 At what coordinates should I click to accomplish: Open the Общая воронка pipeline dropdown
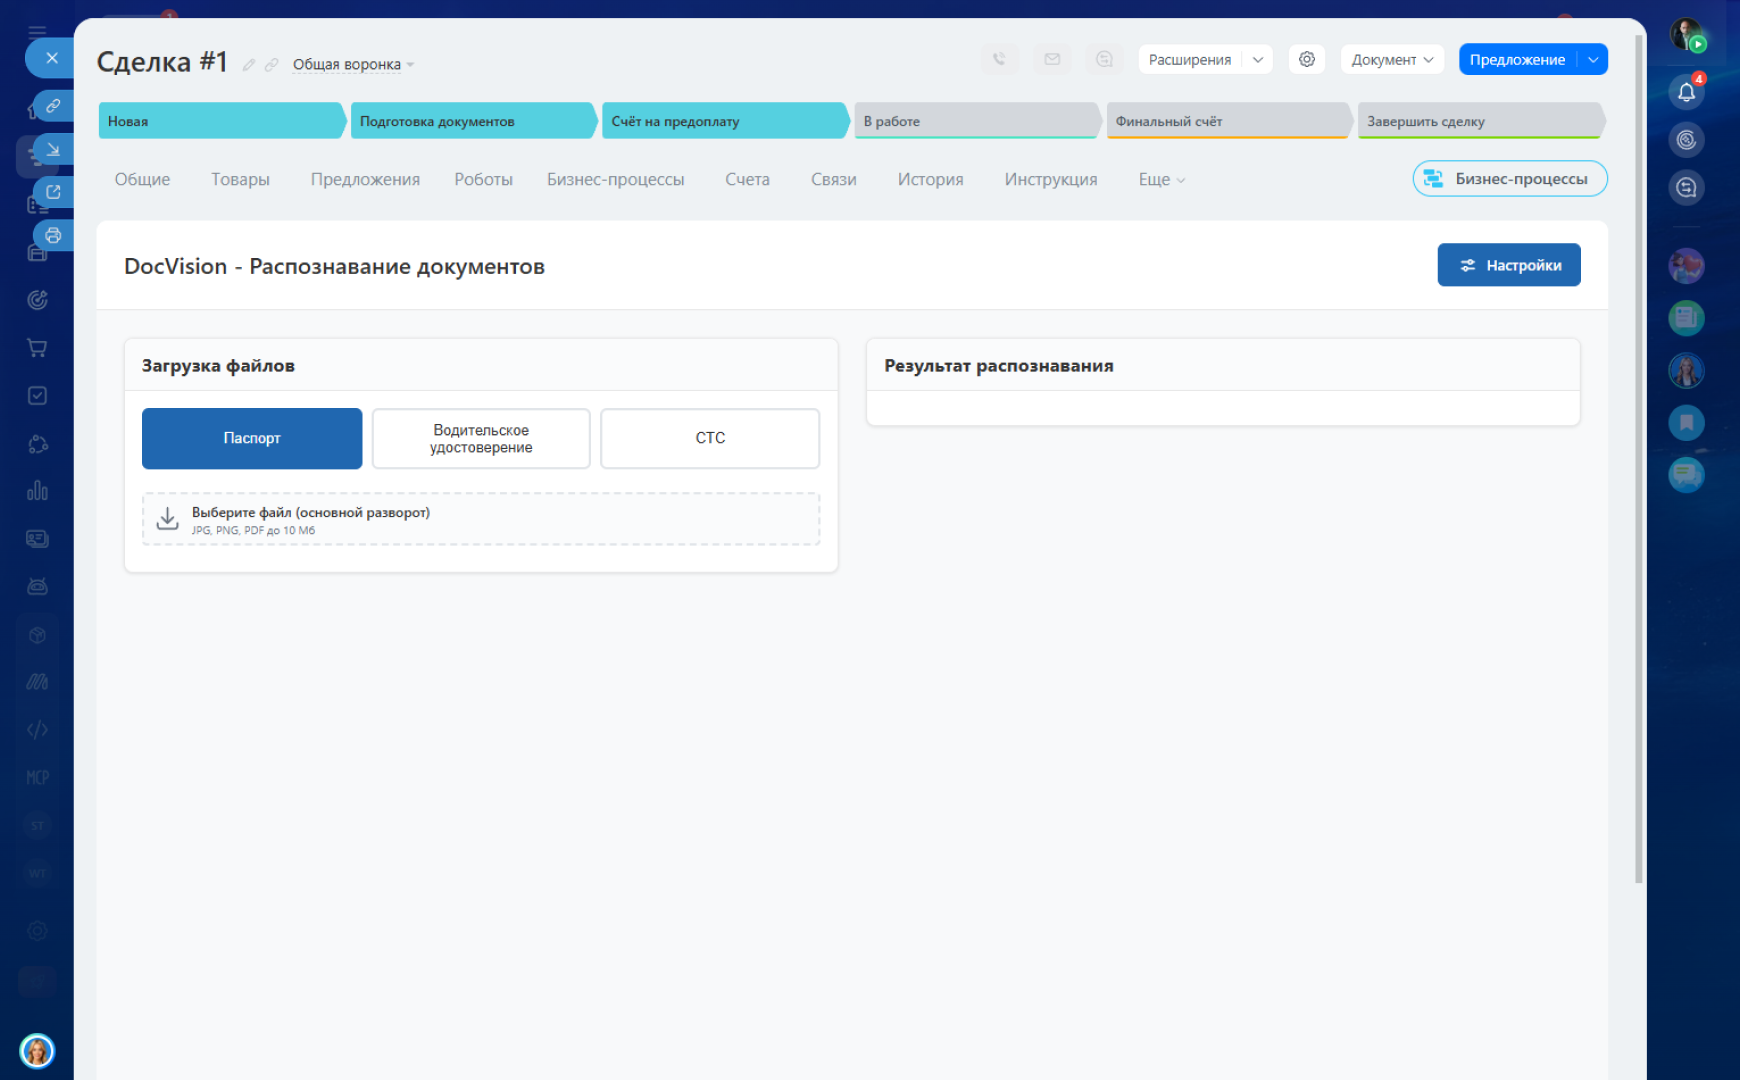click(353, 65)
